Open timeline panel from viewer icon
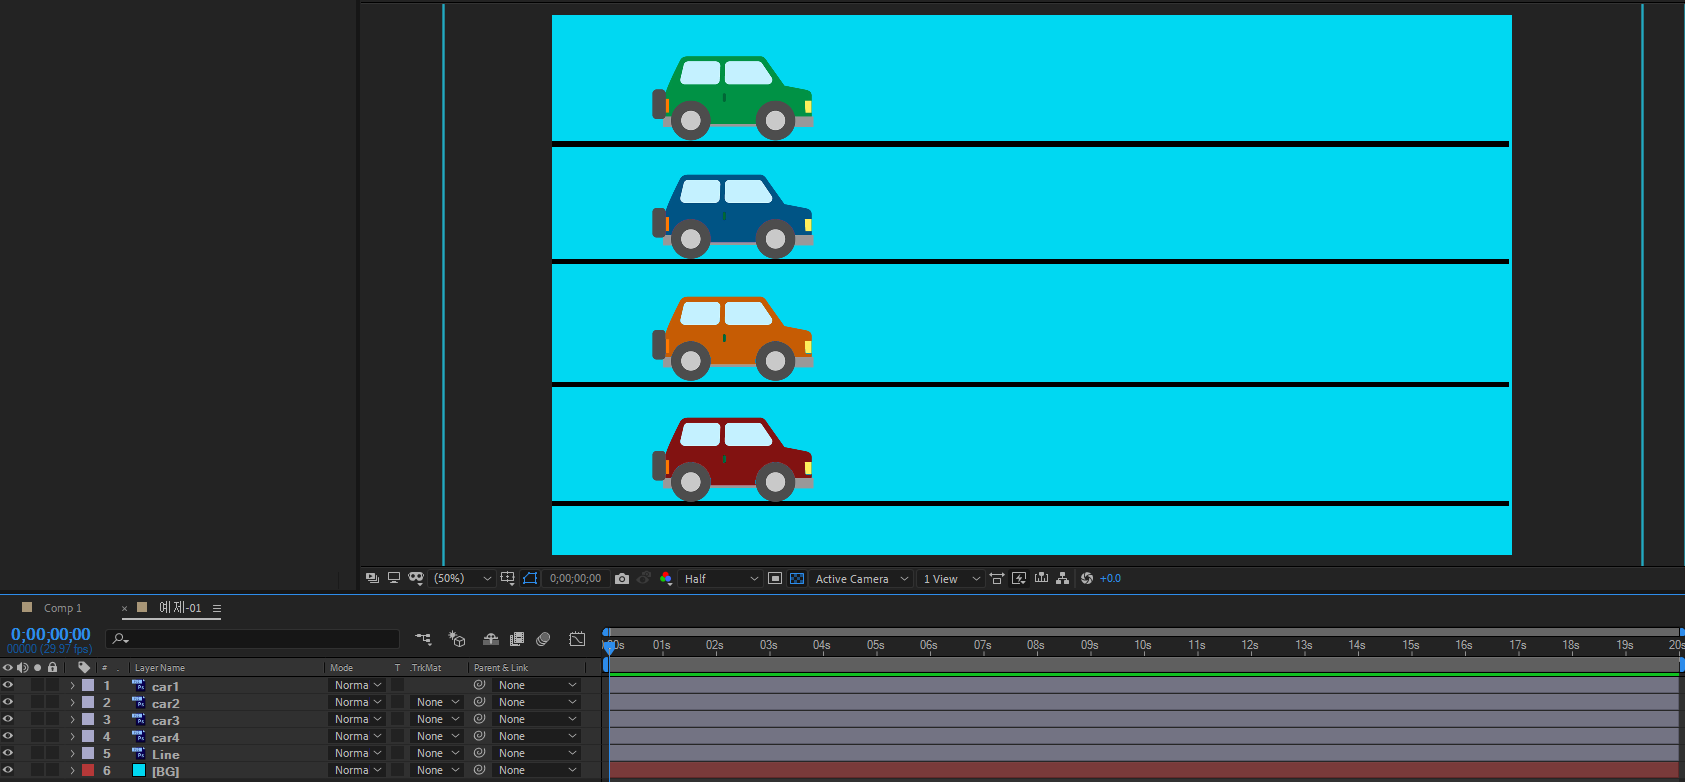 point(1041,578)
